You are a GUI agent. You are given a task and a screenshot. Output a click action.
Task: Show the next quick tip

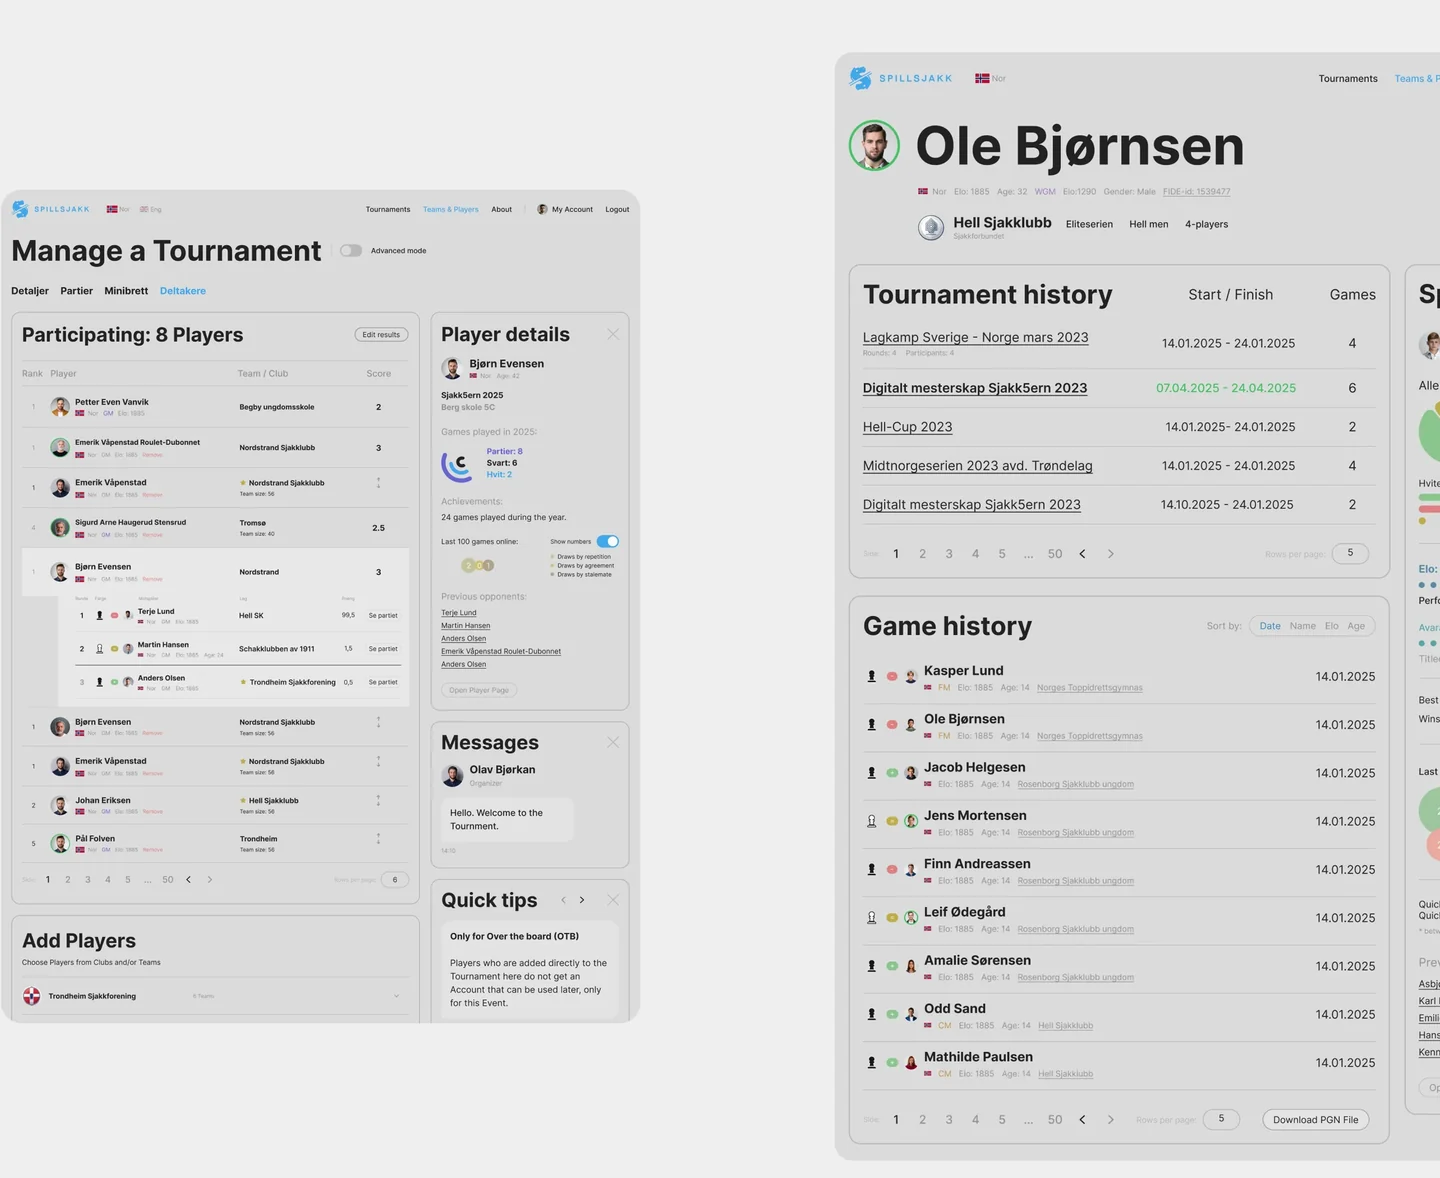click(x=582, y=900)
